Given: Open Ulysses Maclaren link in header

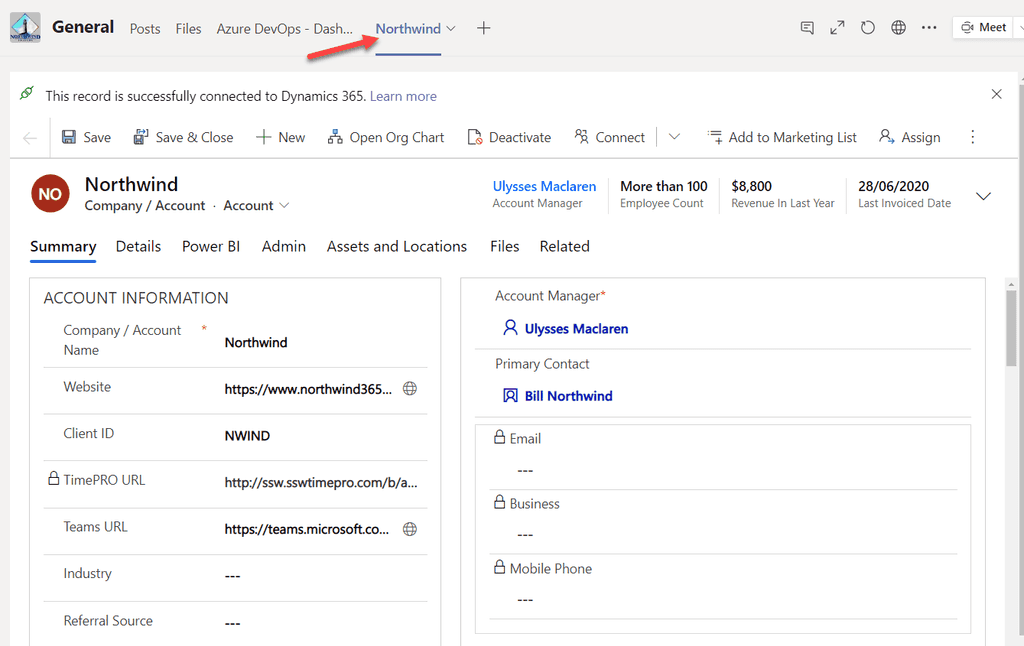Looking at the screenshot, I should (544, 186).
